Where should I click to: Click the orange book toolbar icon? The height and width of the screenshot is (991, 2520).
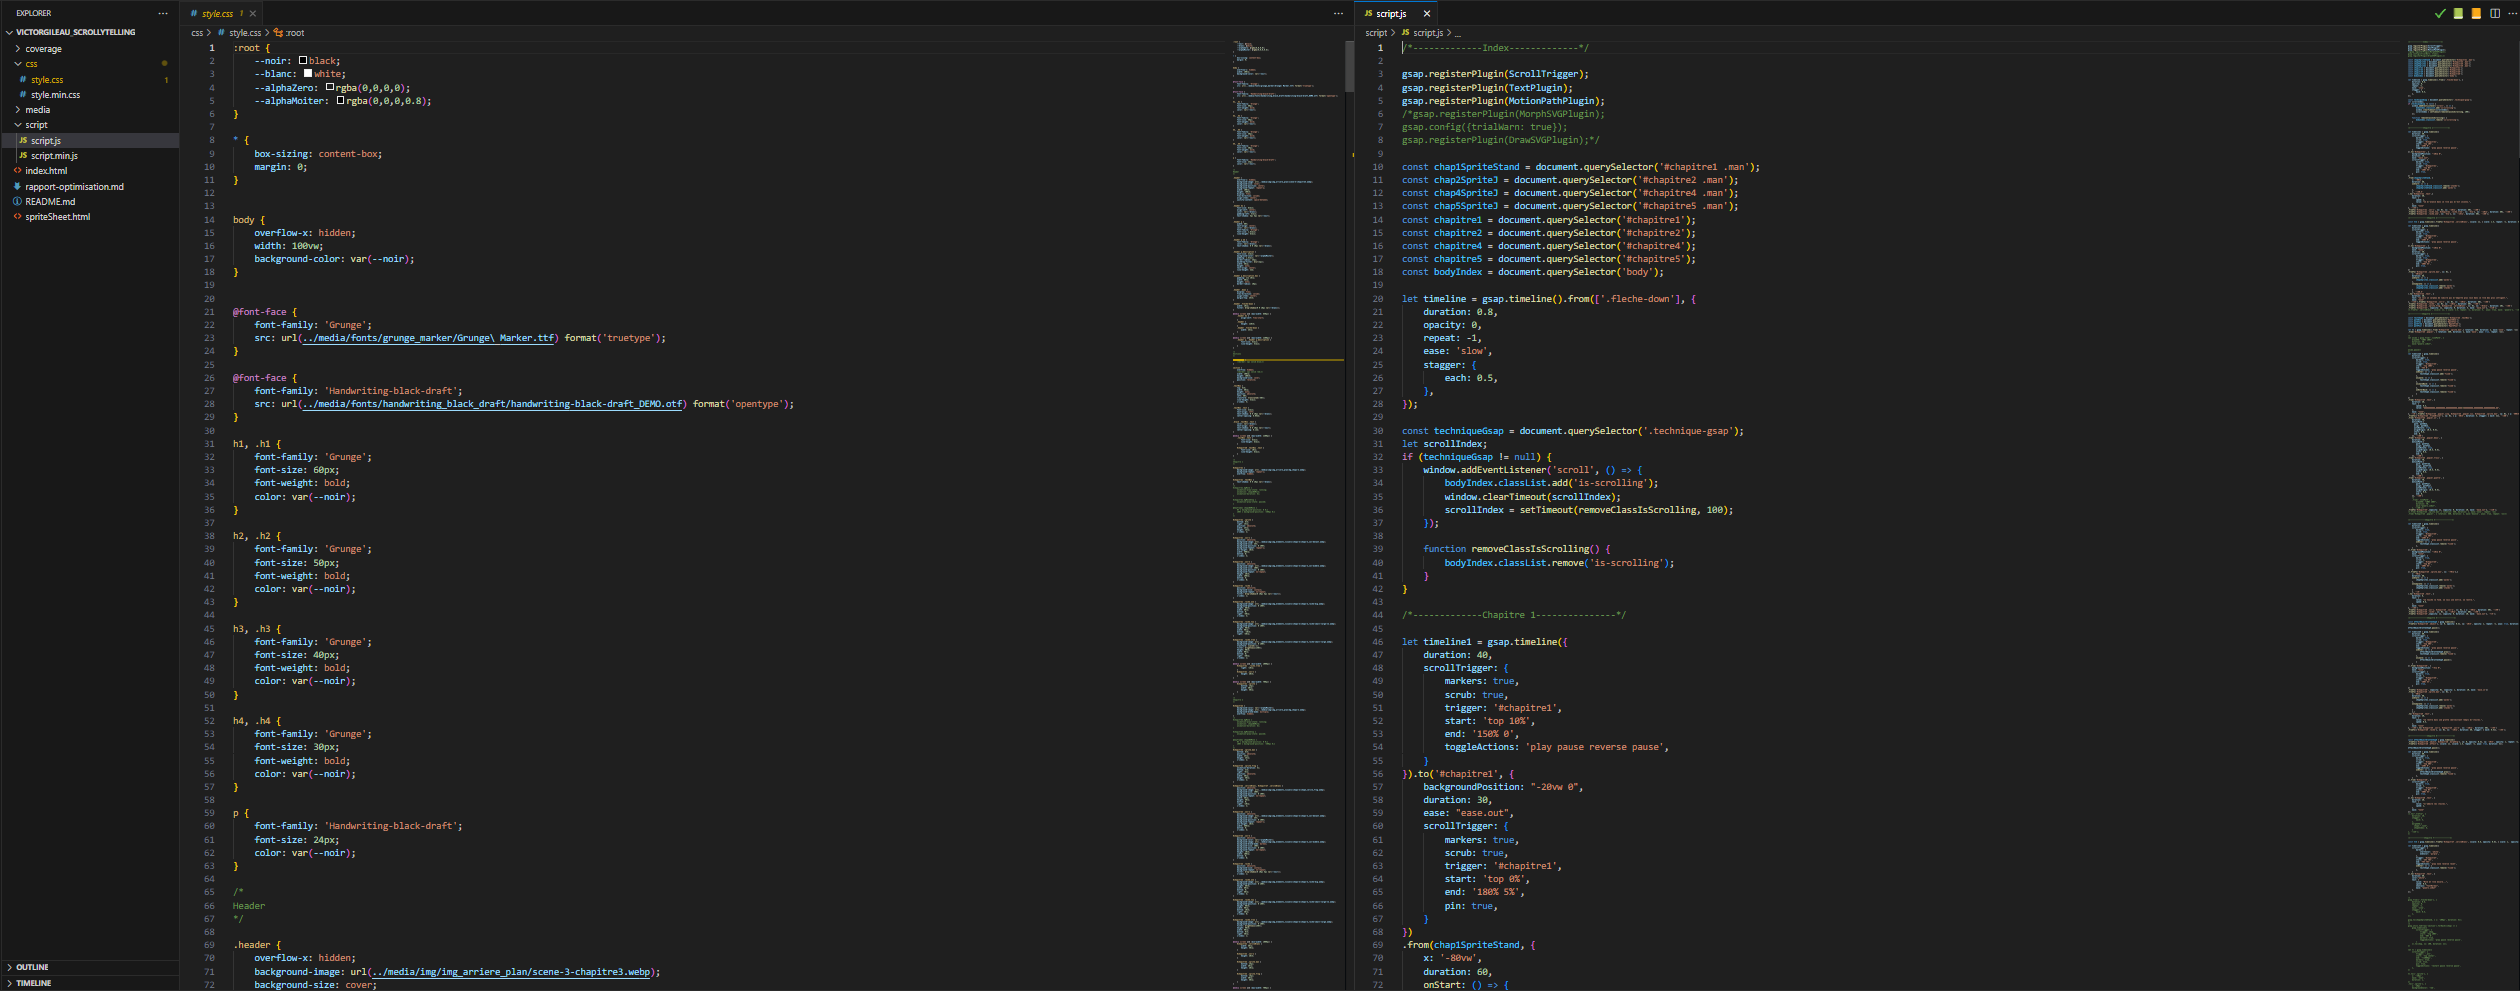[x=2476, y=14]
